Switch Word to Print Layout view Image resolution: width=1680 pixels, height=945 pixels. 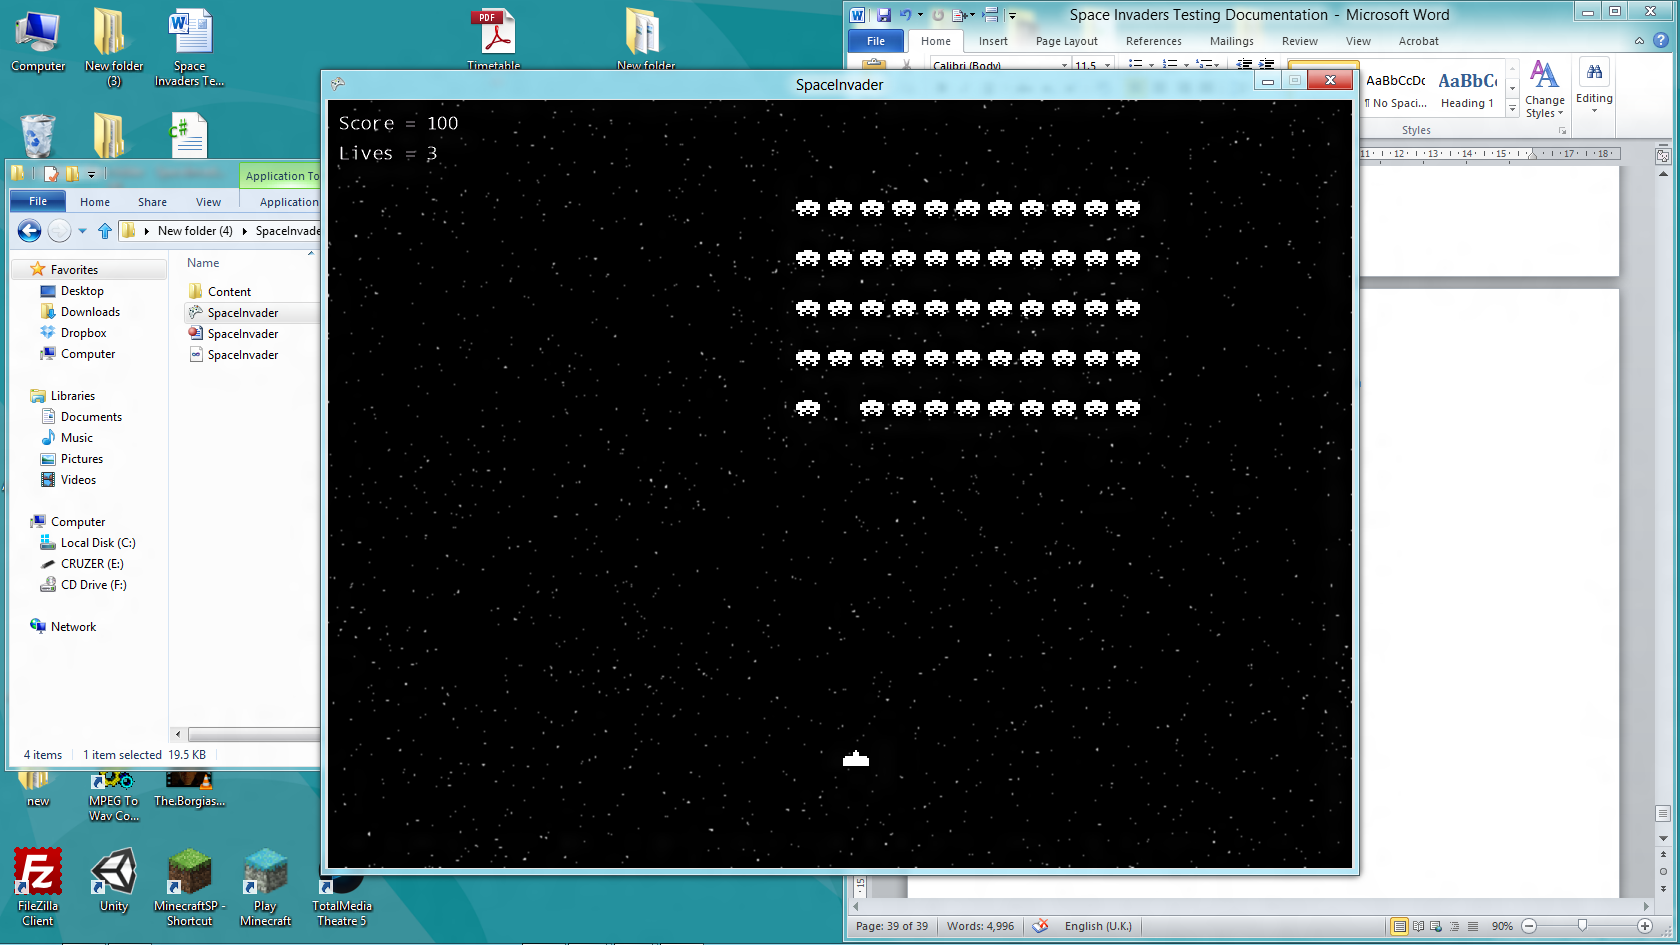click(x=1400, y=926)
